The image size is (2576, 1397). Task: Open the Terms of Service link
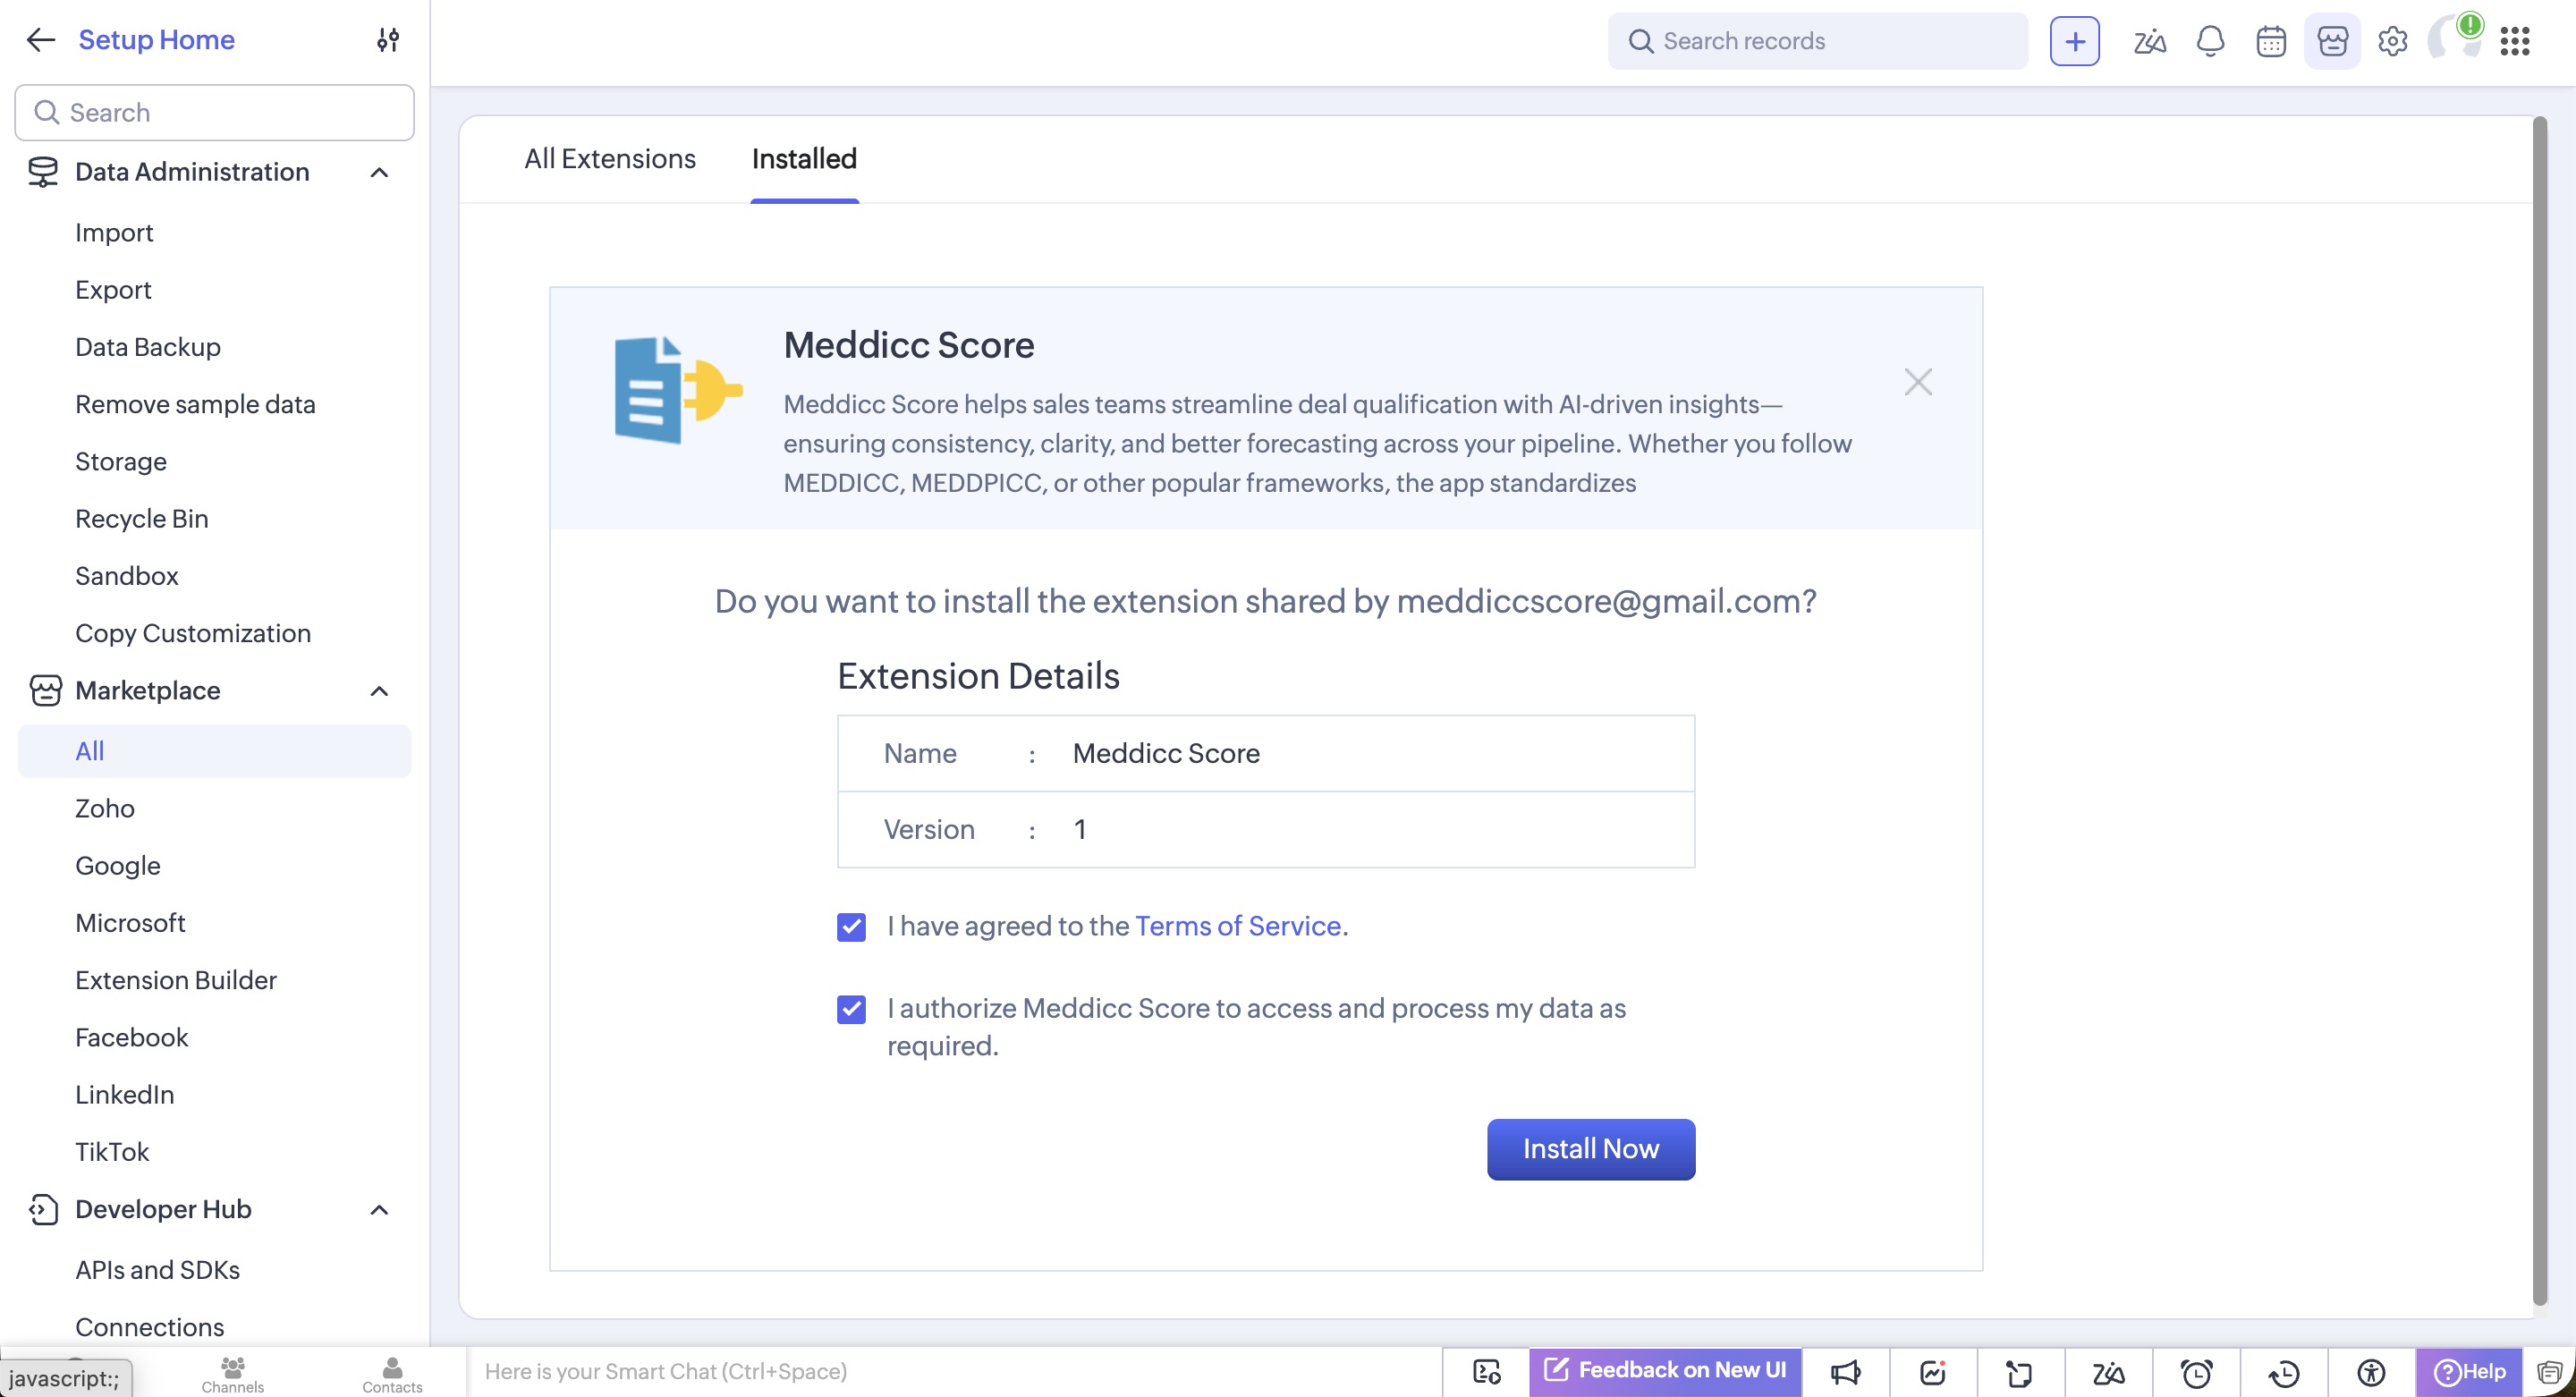point(1237,926)
